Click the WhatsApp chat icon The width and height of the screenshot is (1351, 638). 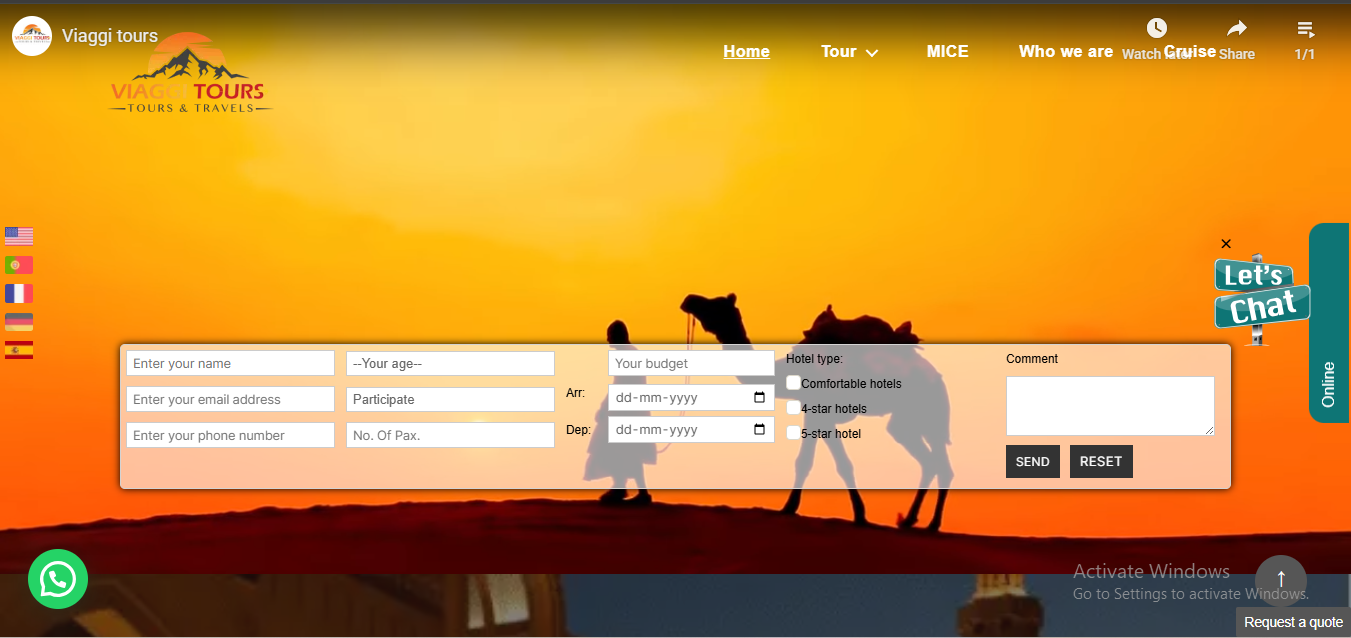tap(58, 579)
